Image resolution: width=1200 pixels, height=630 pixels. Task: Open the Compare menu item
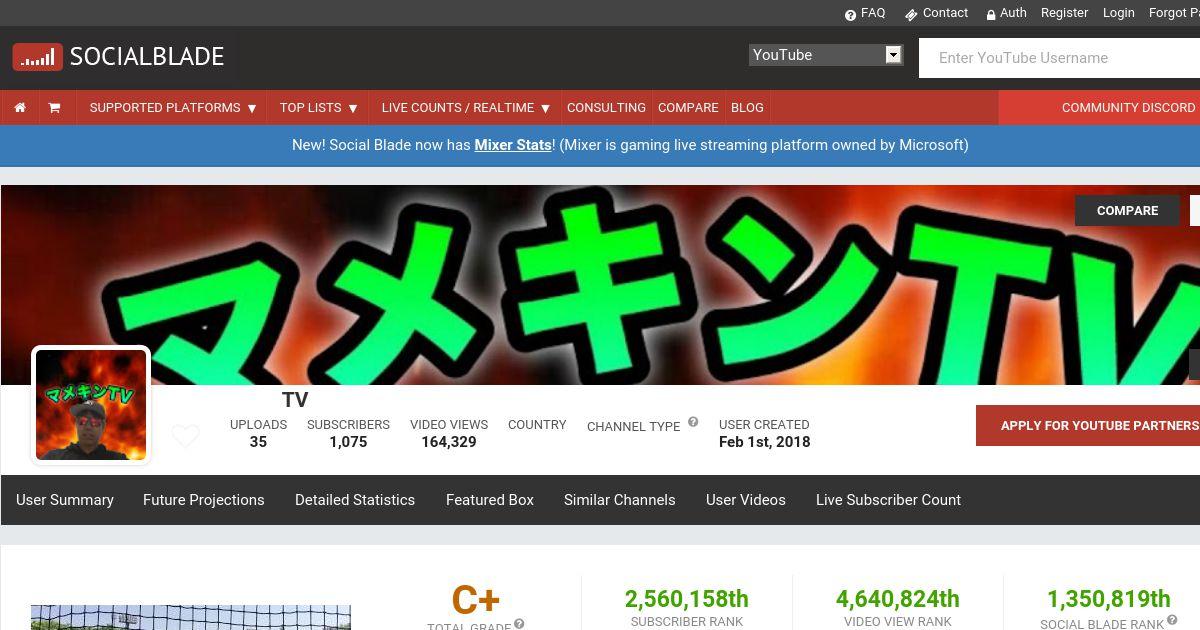pos(688,107)
